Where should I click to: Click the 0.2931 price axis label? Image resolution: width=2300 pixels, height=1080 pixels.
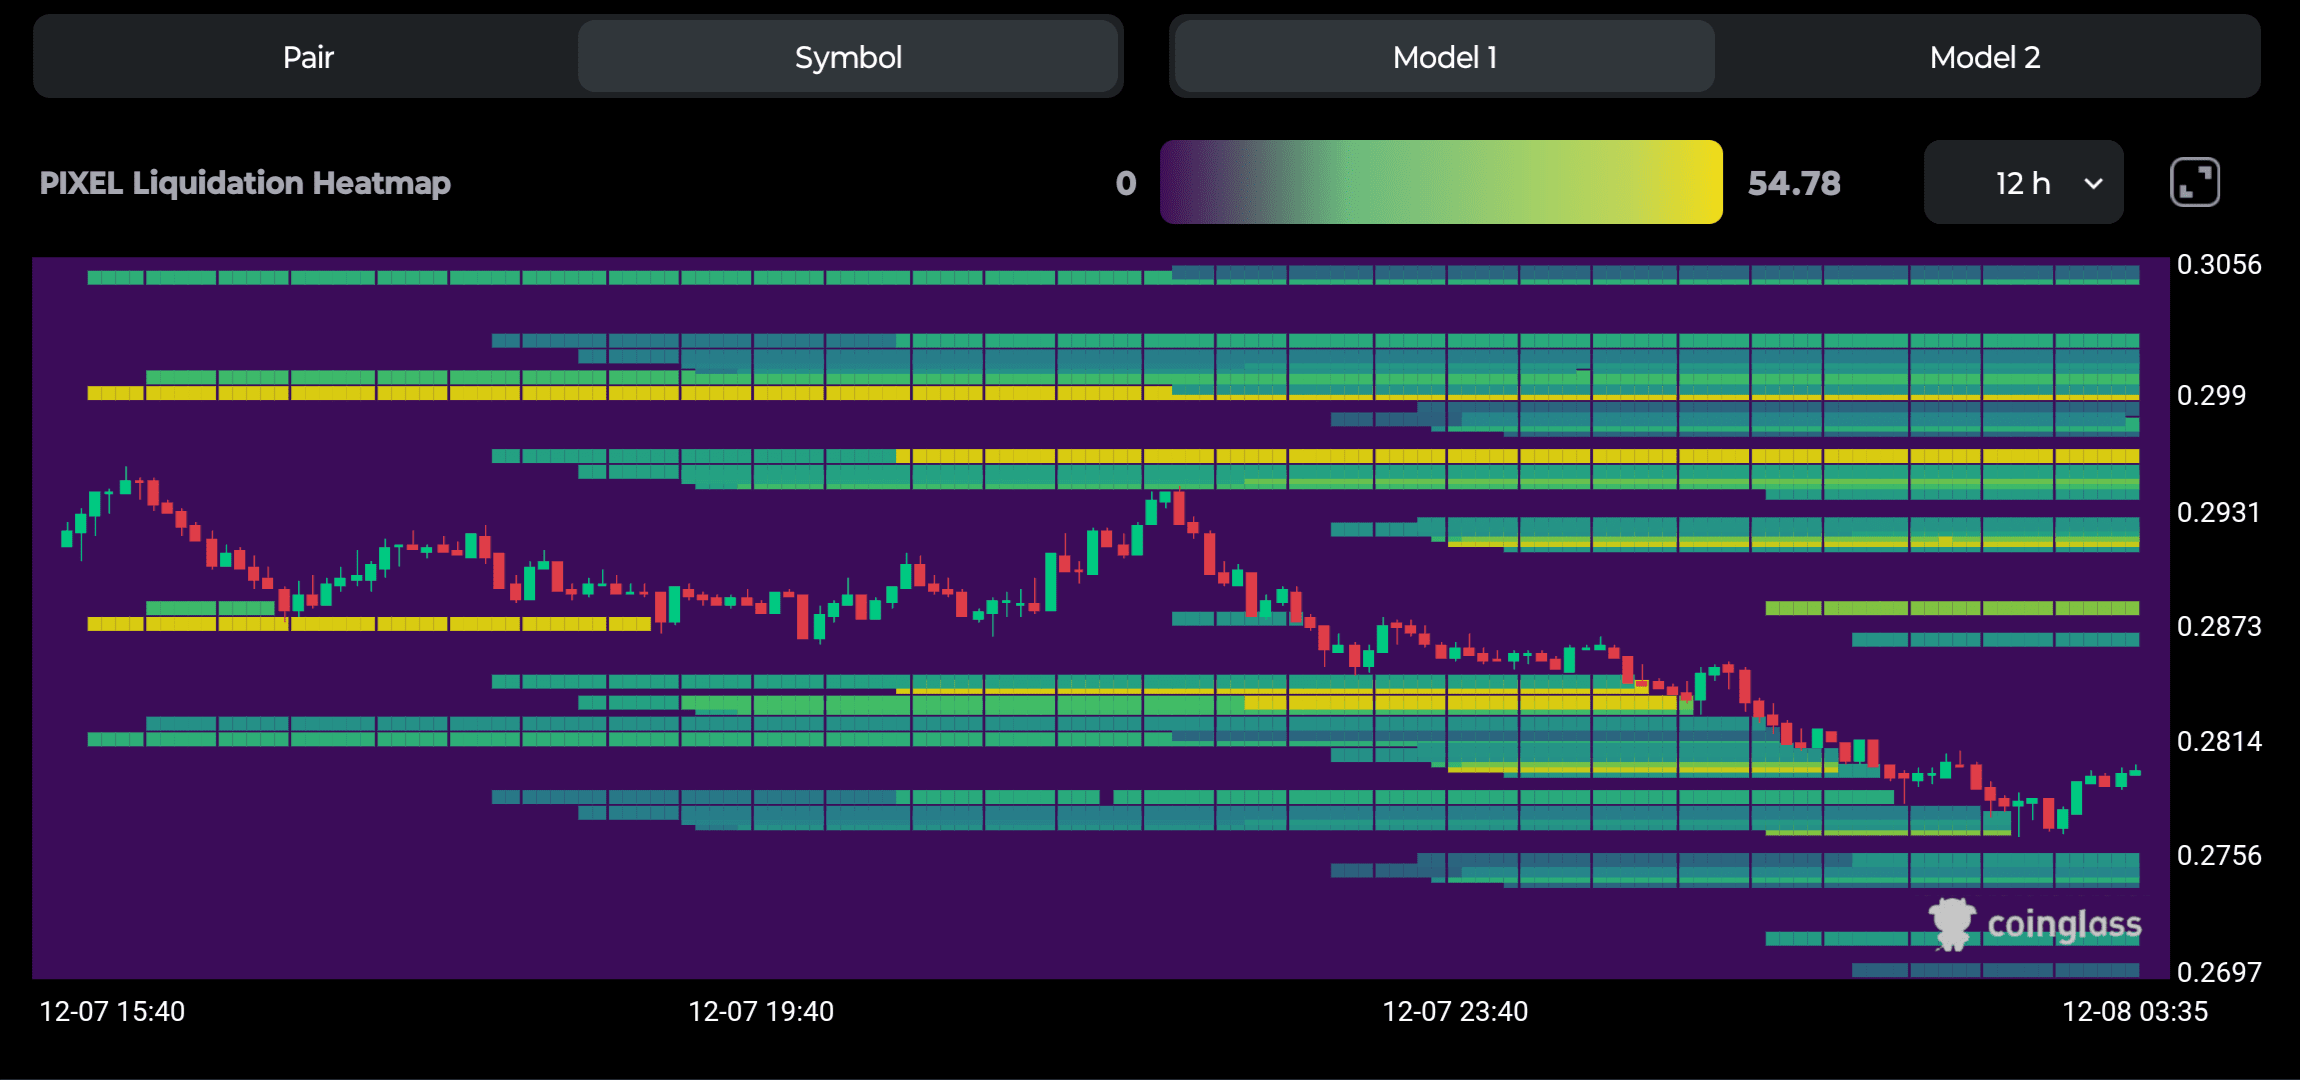point(2218,513)
